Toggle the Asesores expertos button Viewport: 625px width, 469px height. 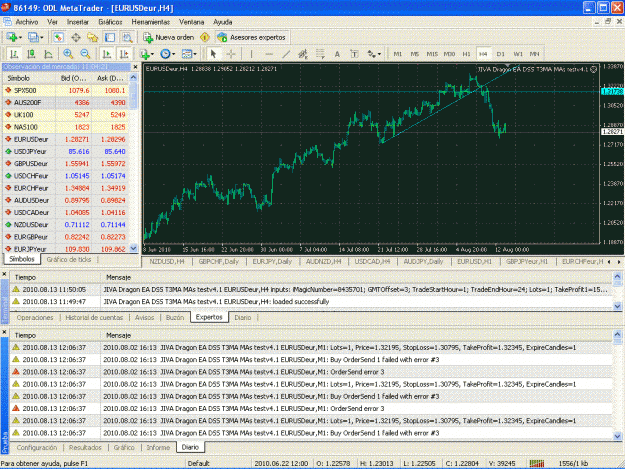tap(252, 37)
